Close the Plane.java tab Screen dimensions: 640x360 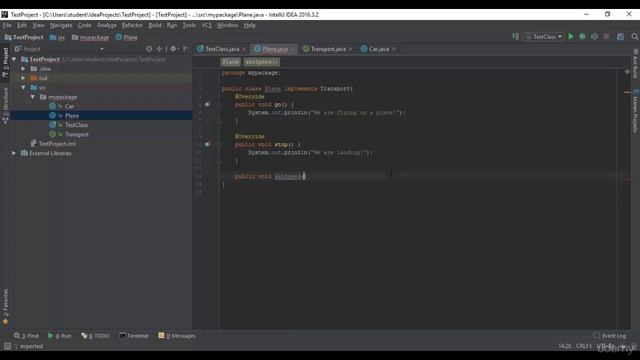[292, 49]
